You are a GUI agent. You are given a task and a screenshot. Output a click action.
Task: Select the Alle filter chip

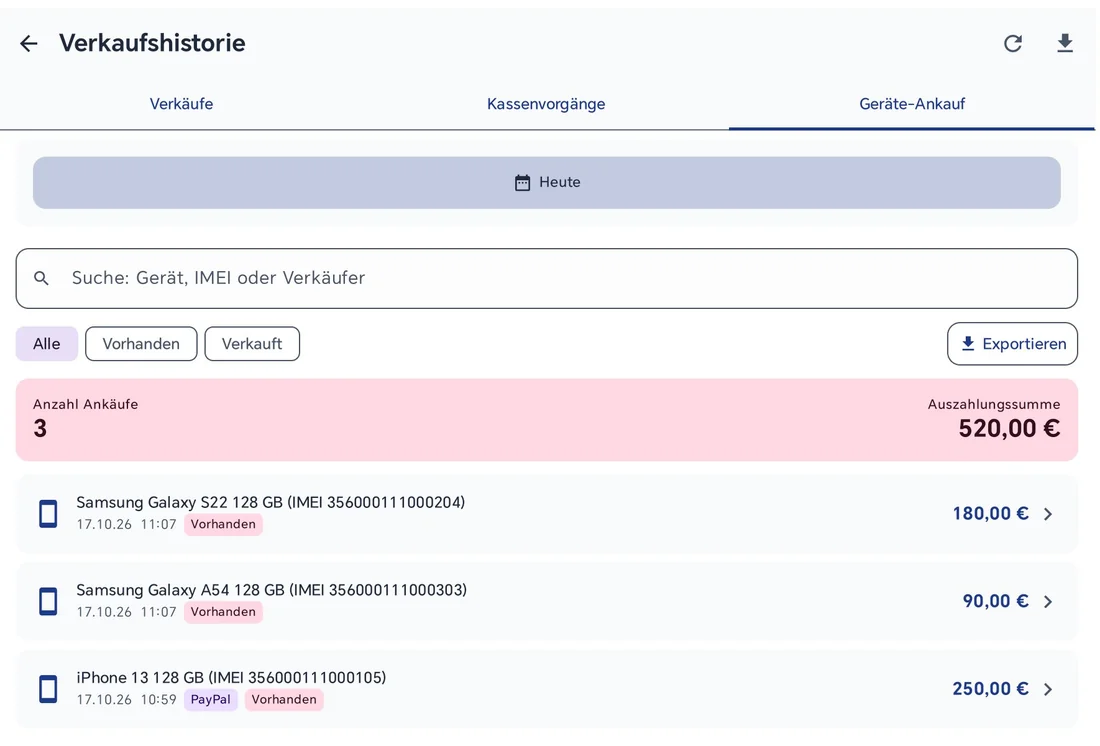46,344
